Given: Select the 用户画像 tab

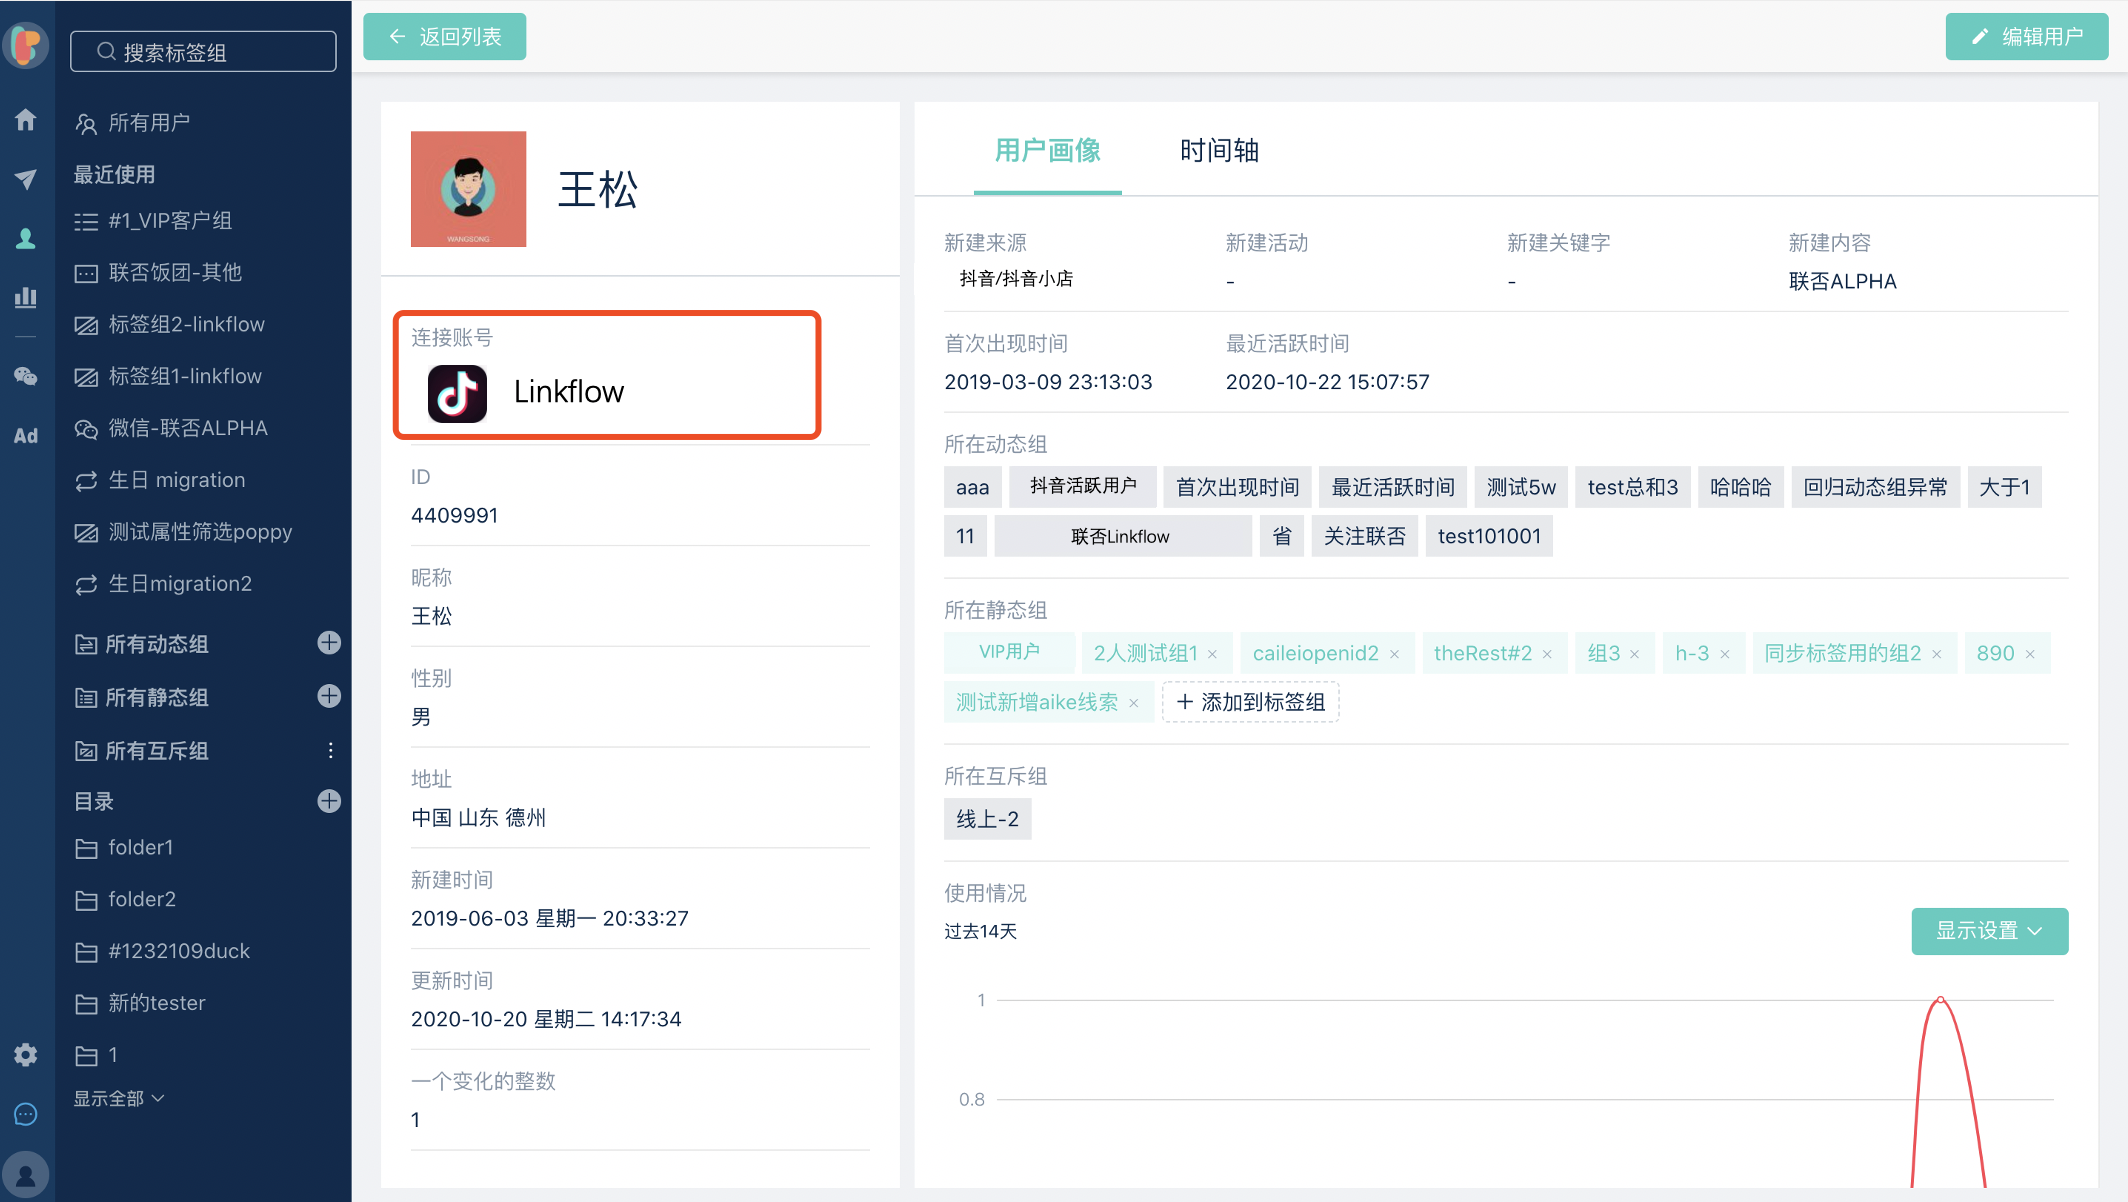Looking at the screenshot, I should click(x=1047, y=151).
